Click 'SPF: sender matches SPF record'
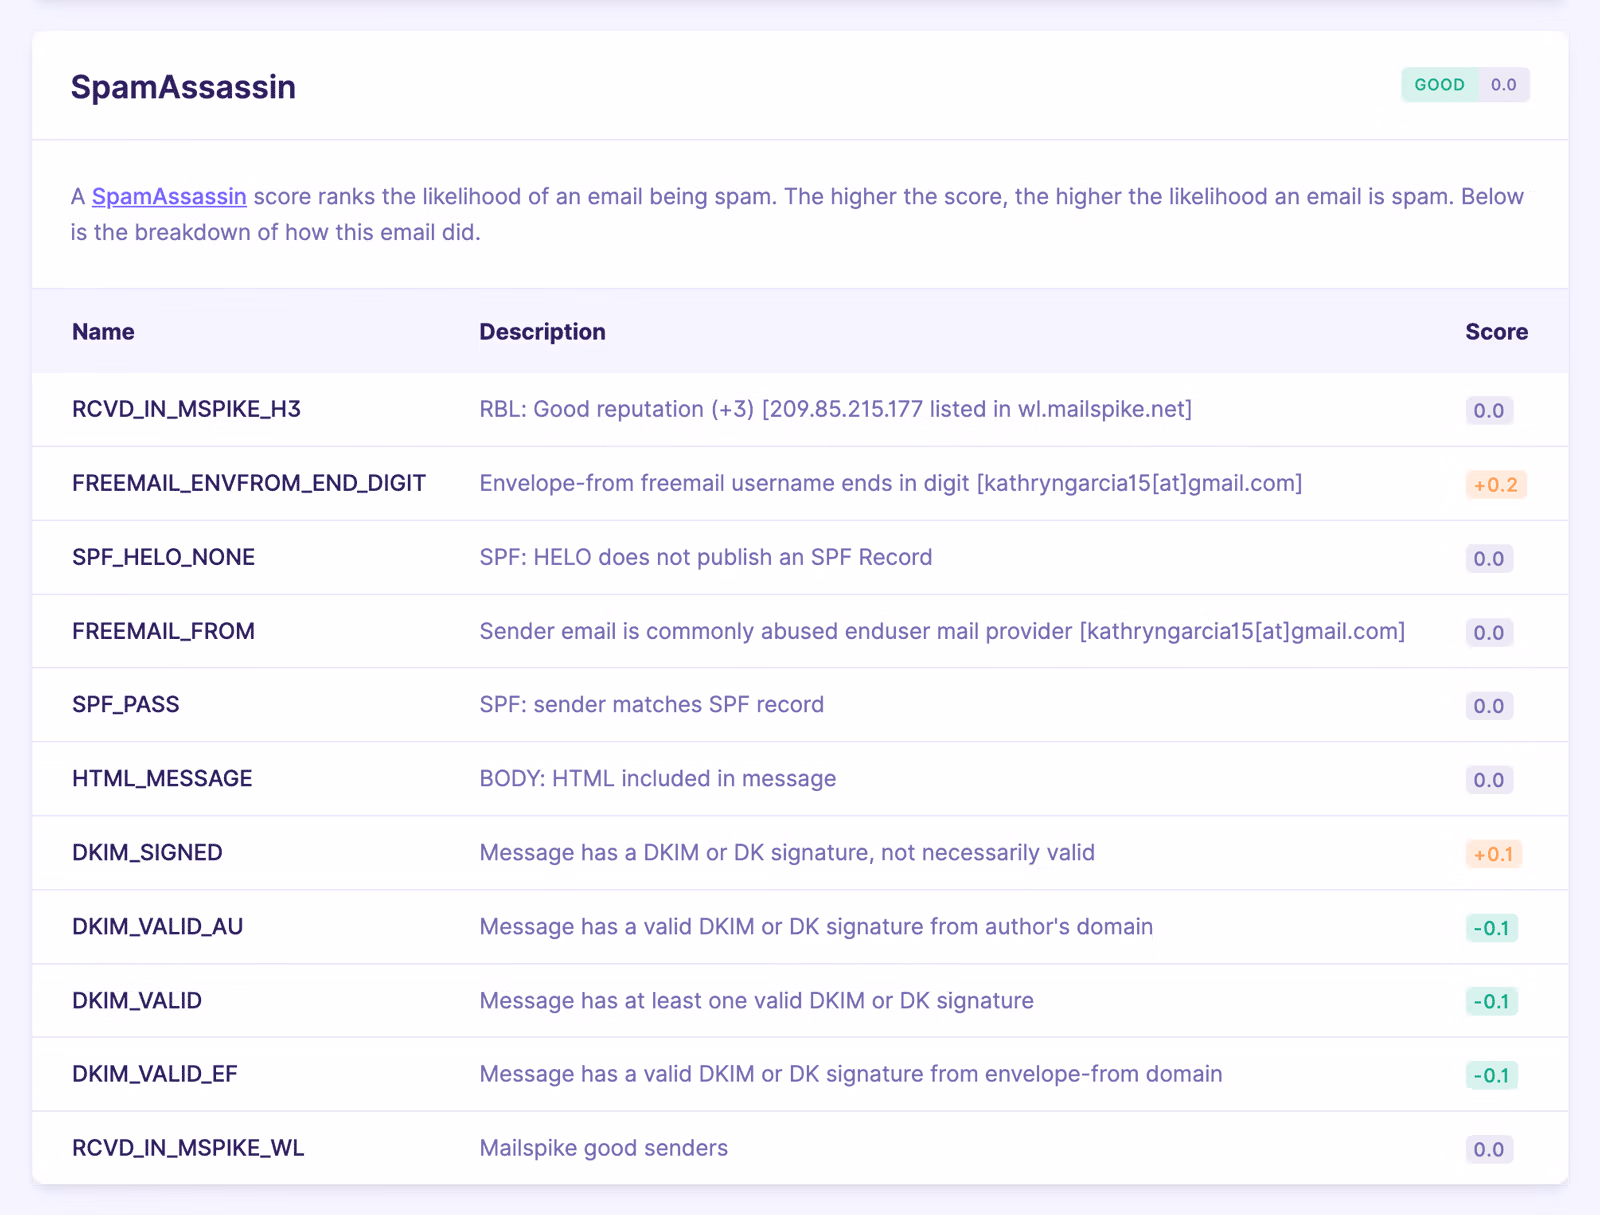The image size is (1600, 1215). [652, 704]
